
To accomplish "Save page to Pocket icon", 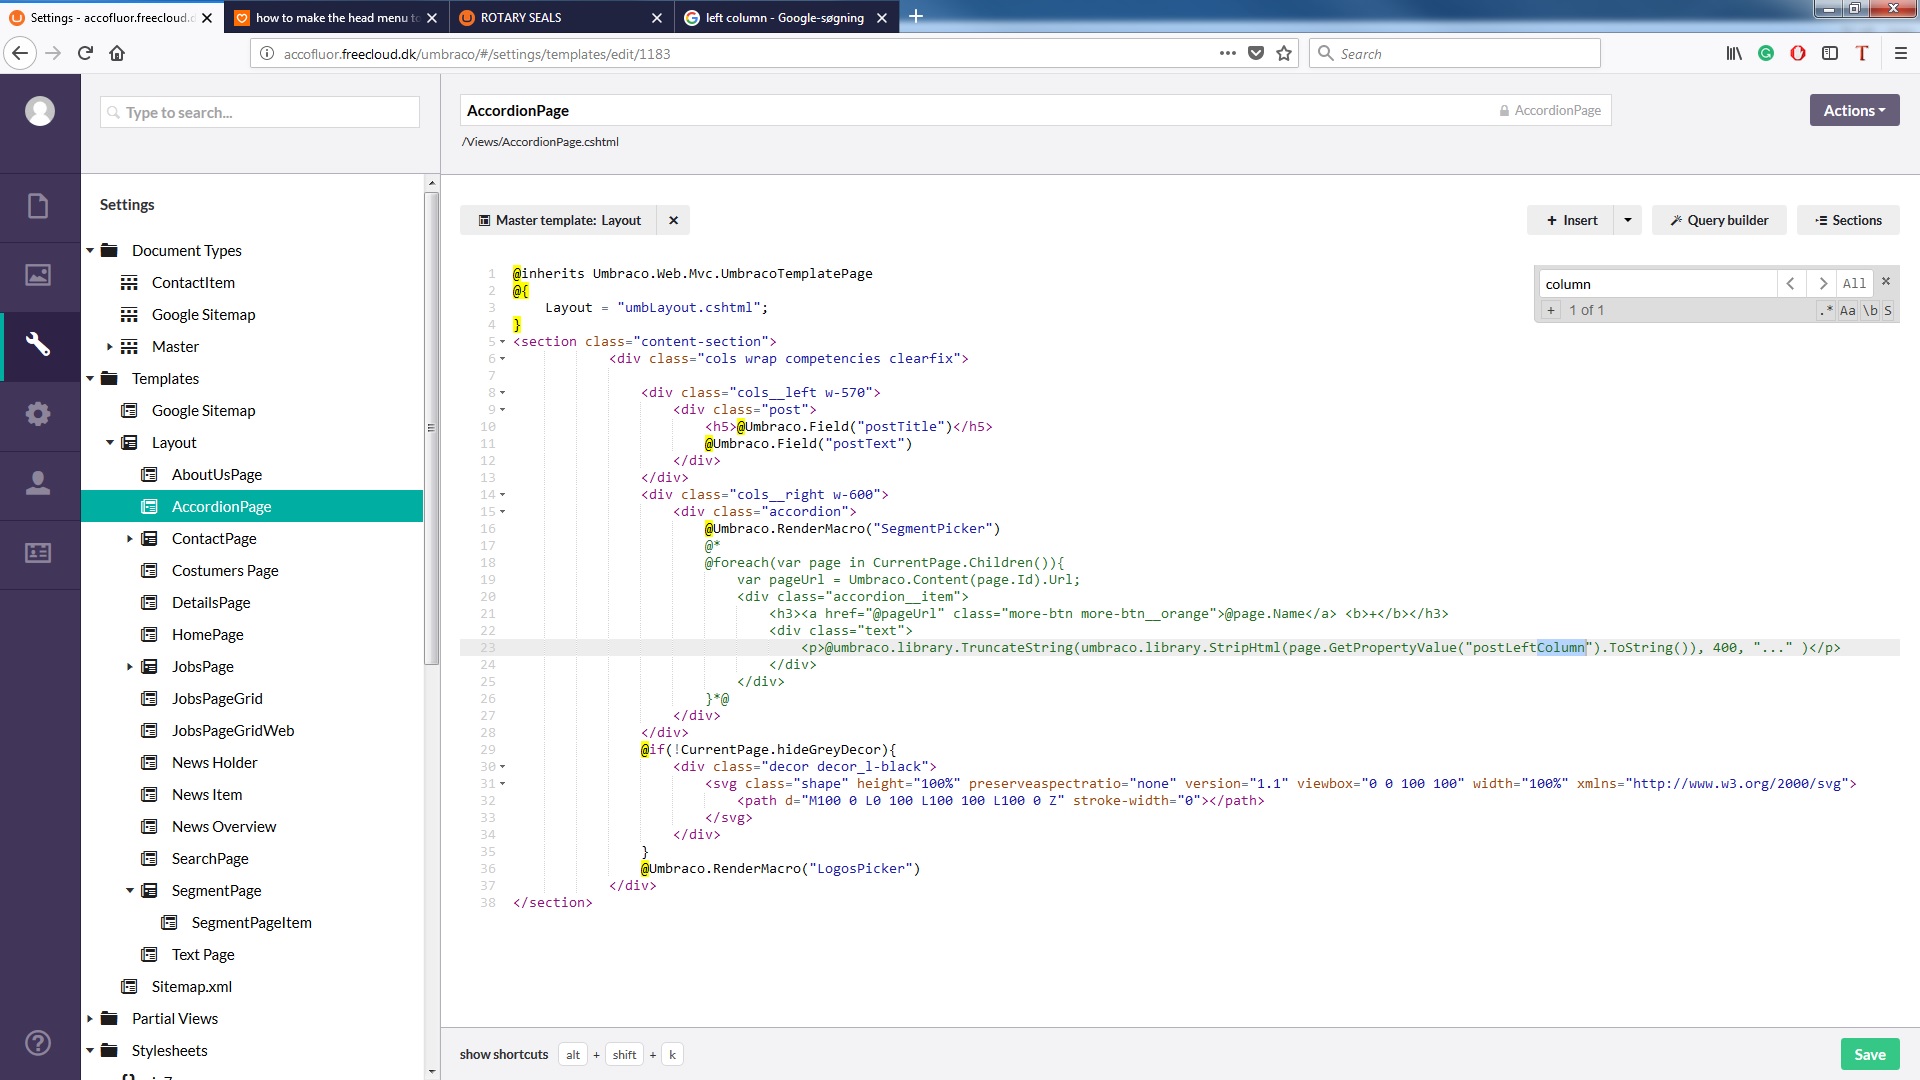I will pyautogui.click(x=1256, y=53).
